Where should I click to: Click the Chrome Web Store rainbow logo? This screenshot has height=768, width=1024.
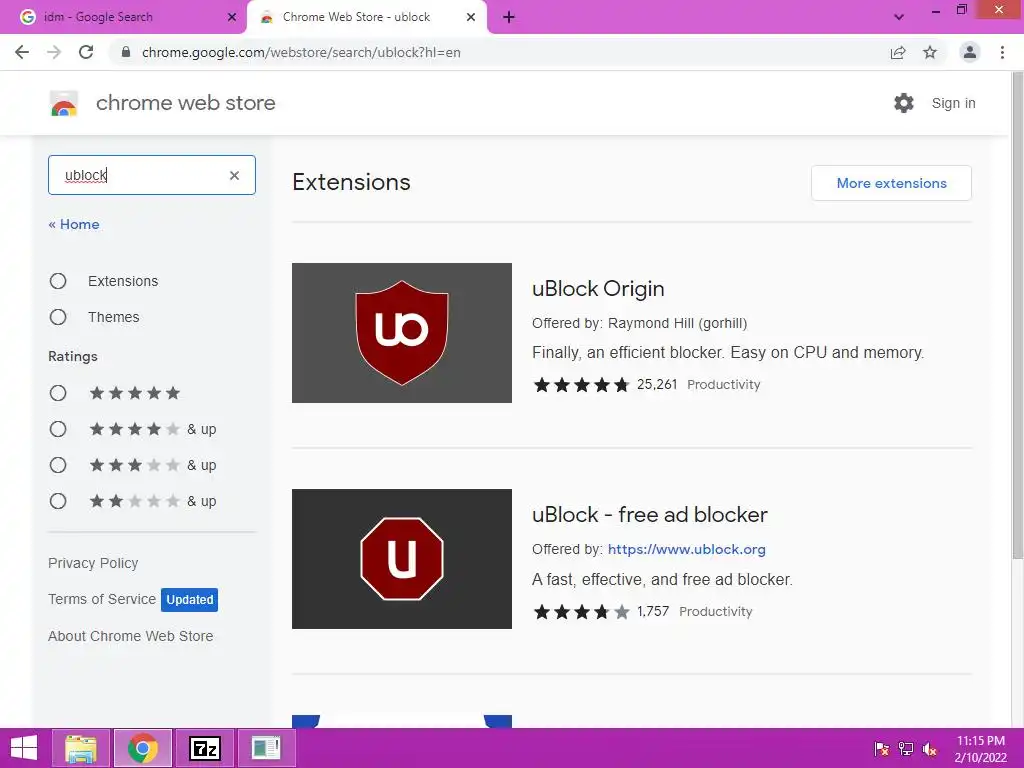click(x=64, y=103)
